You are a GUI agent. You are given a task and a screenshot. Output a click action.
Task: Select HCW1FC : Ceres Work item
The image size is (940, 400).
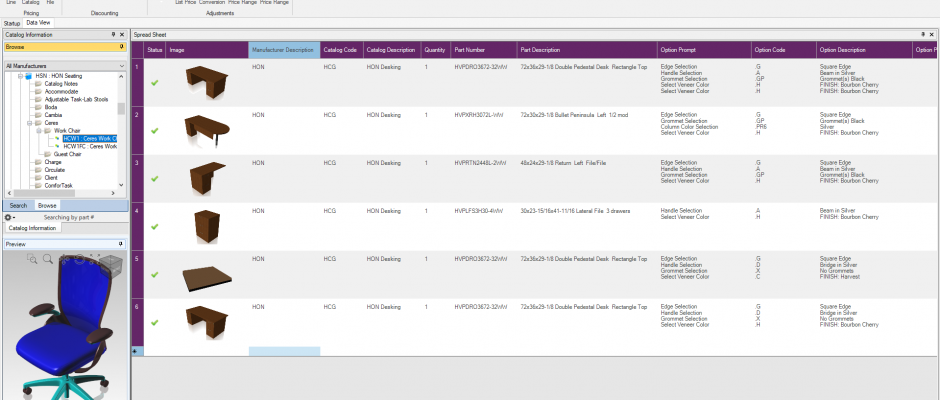(x=90, y=146)
